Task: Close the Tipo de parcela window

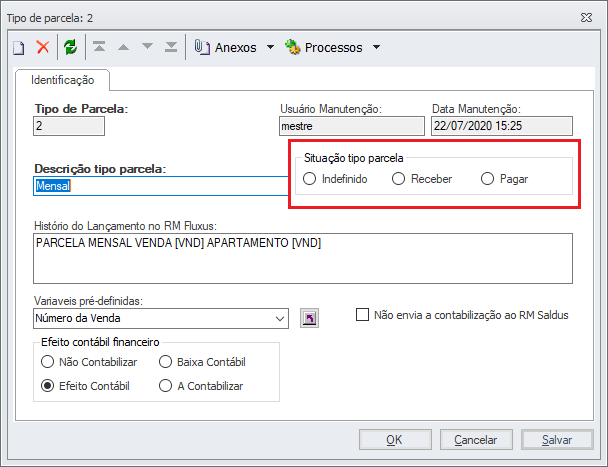Action: point(586,17)
